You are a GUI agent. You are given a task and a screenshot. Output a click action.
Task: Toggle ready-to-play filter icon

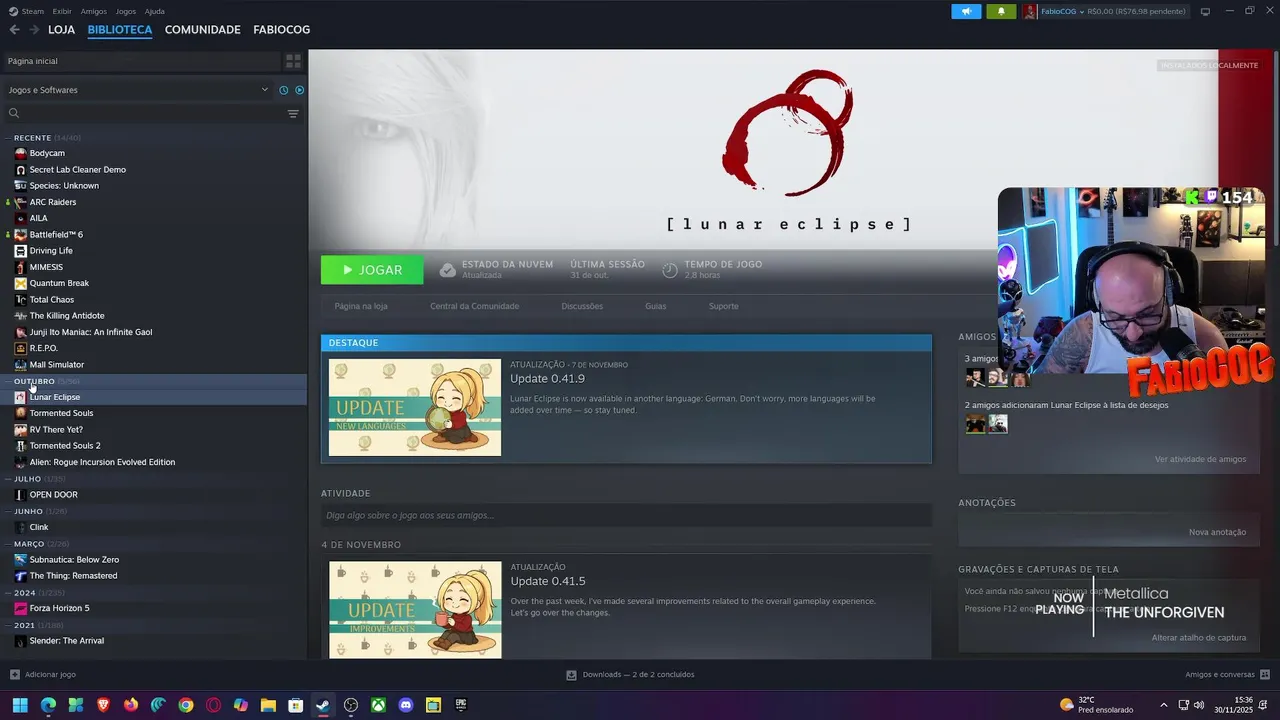pyautogui.click(x=299, y=90)
